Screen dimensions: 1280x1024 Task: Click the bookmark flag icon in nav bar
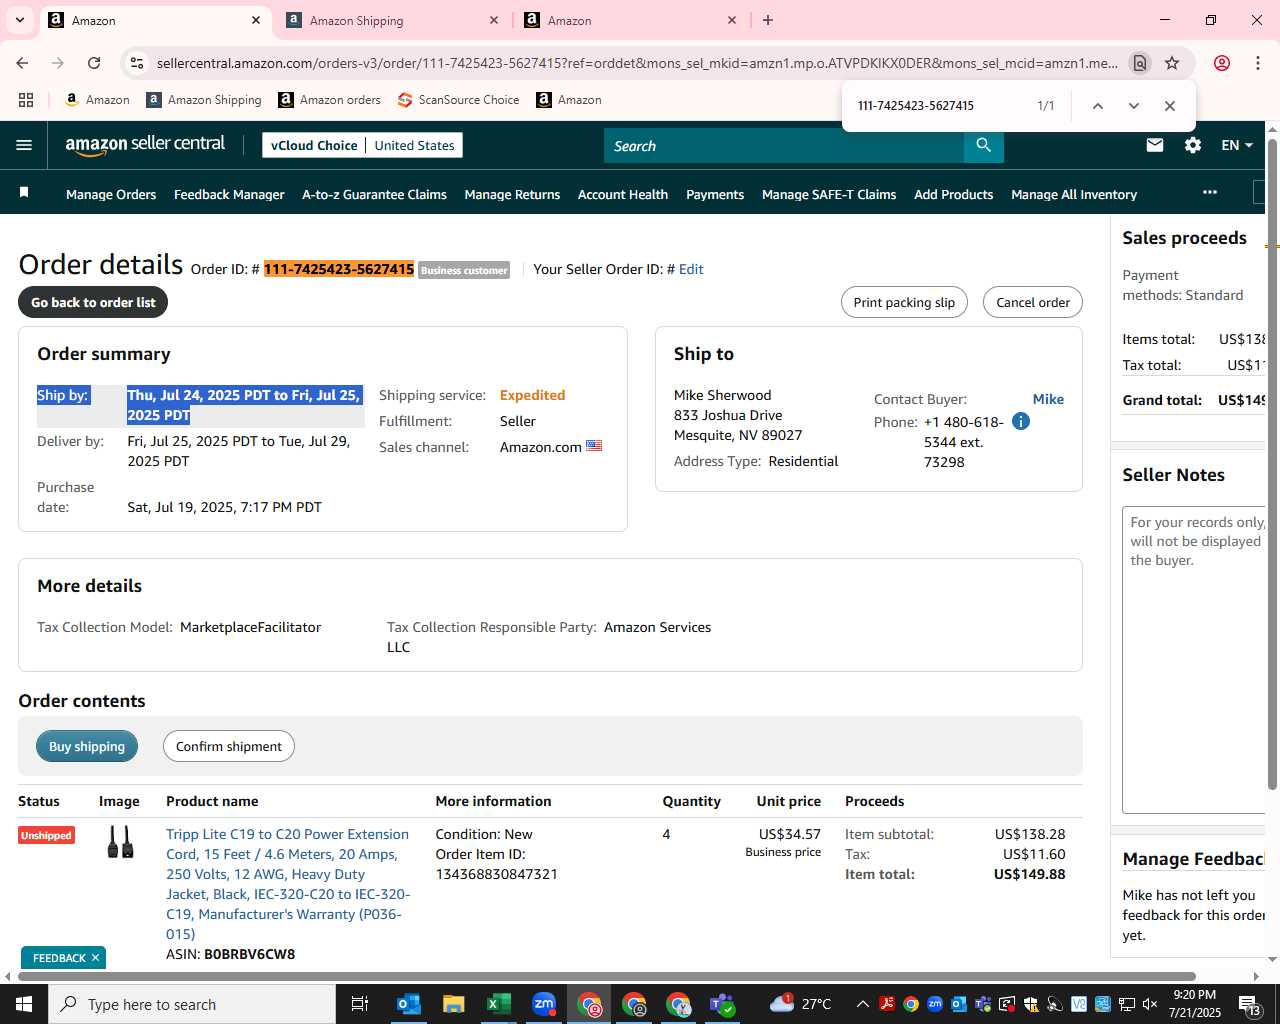coord(24,193)
